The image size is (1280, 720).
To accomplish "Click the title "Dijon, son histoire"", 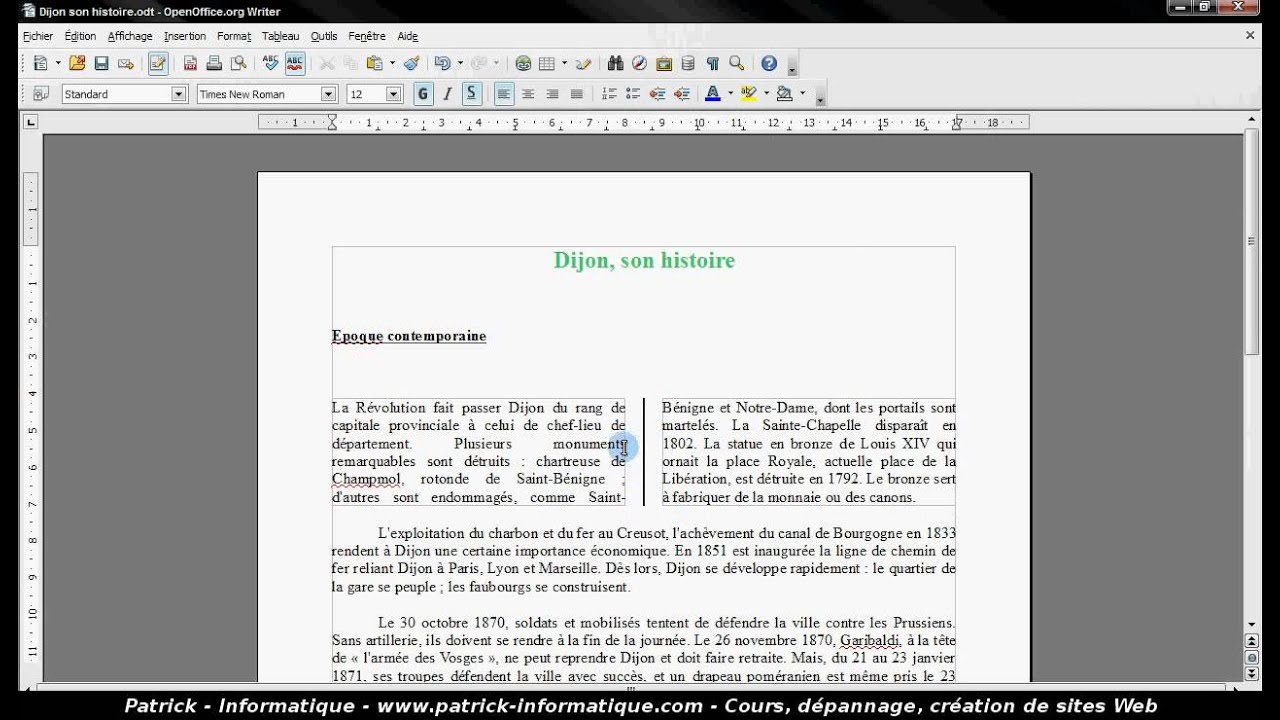I will pos(644,260).
